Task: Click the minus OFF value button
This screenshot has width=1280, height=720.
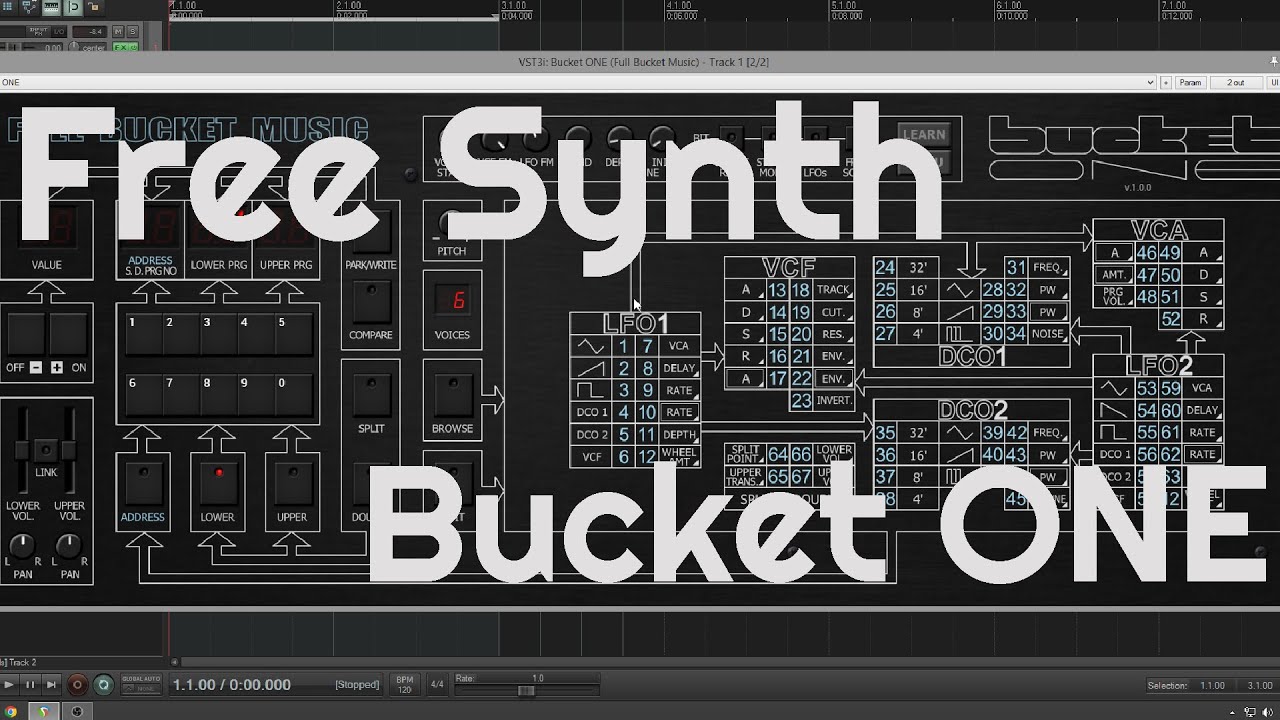Action: [x=27, y=336]
